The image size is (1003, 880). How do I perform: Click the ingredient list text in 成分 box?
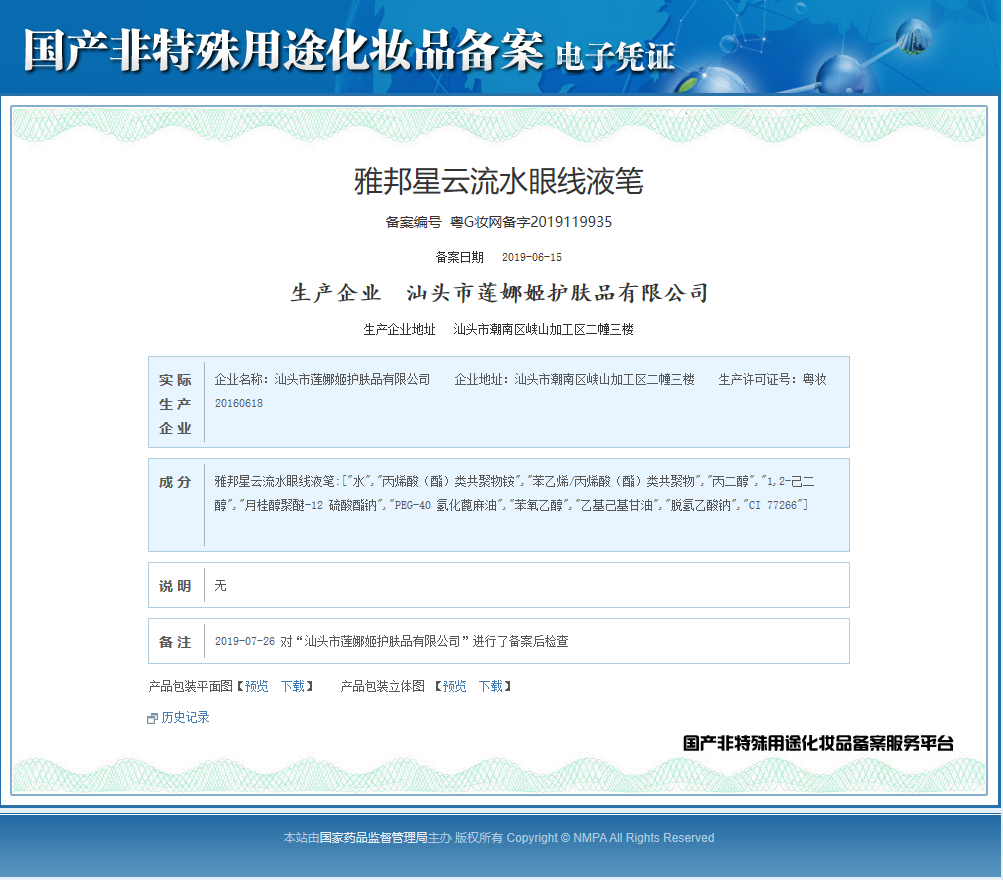(x=514, y=493)
